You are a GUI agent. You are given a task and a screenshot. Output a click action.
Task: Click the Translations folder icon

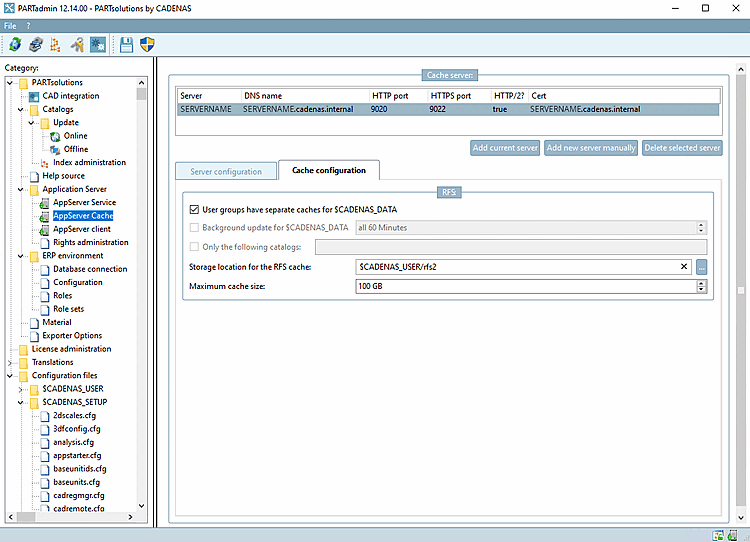23,363
